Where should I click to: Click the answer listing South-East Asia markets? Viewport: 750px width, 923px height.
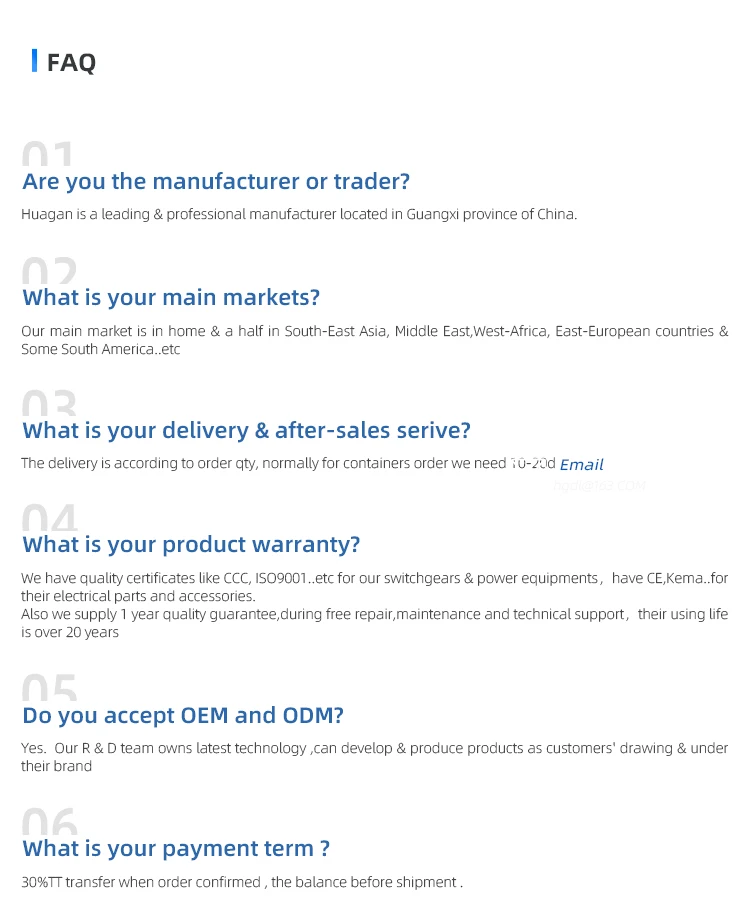pos(374,340)
